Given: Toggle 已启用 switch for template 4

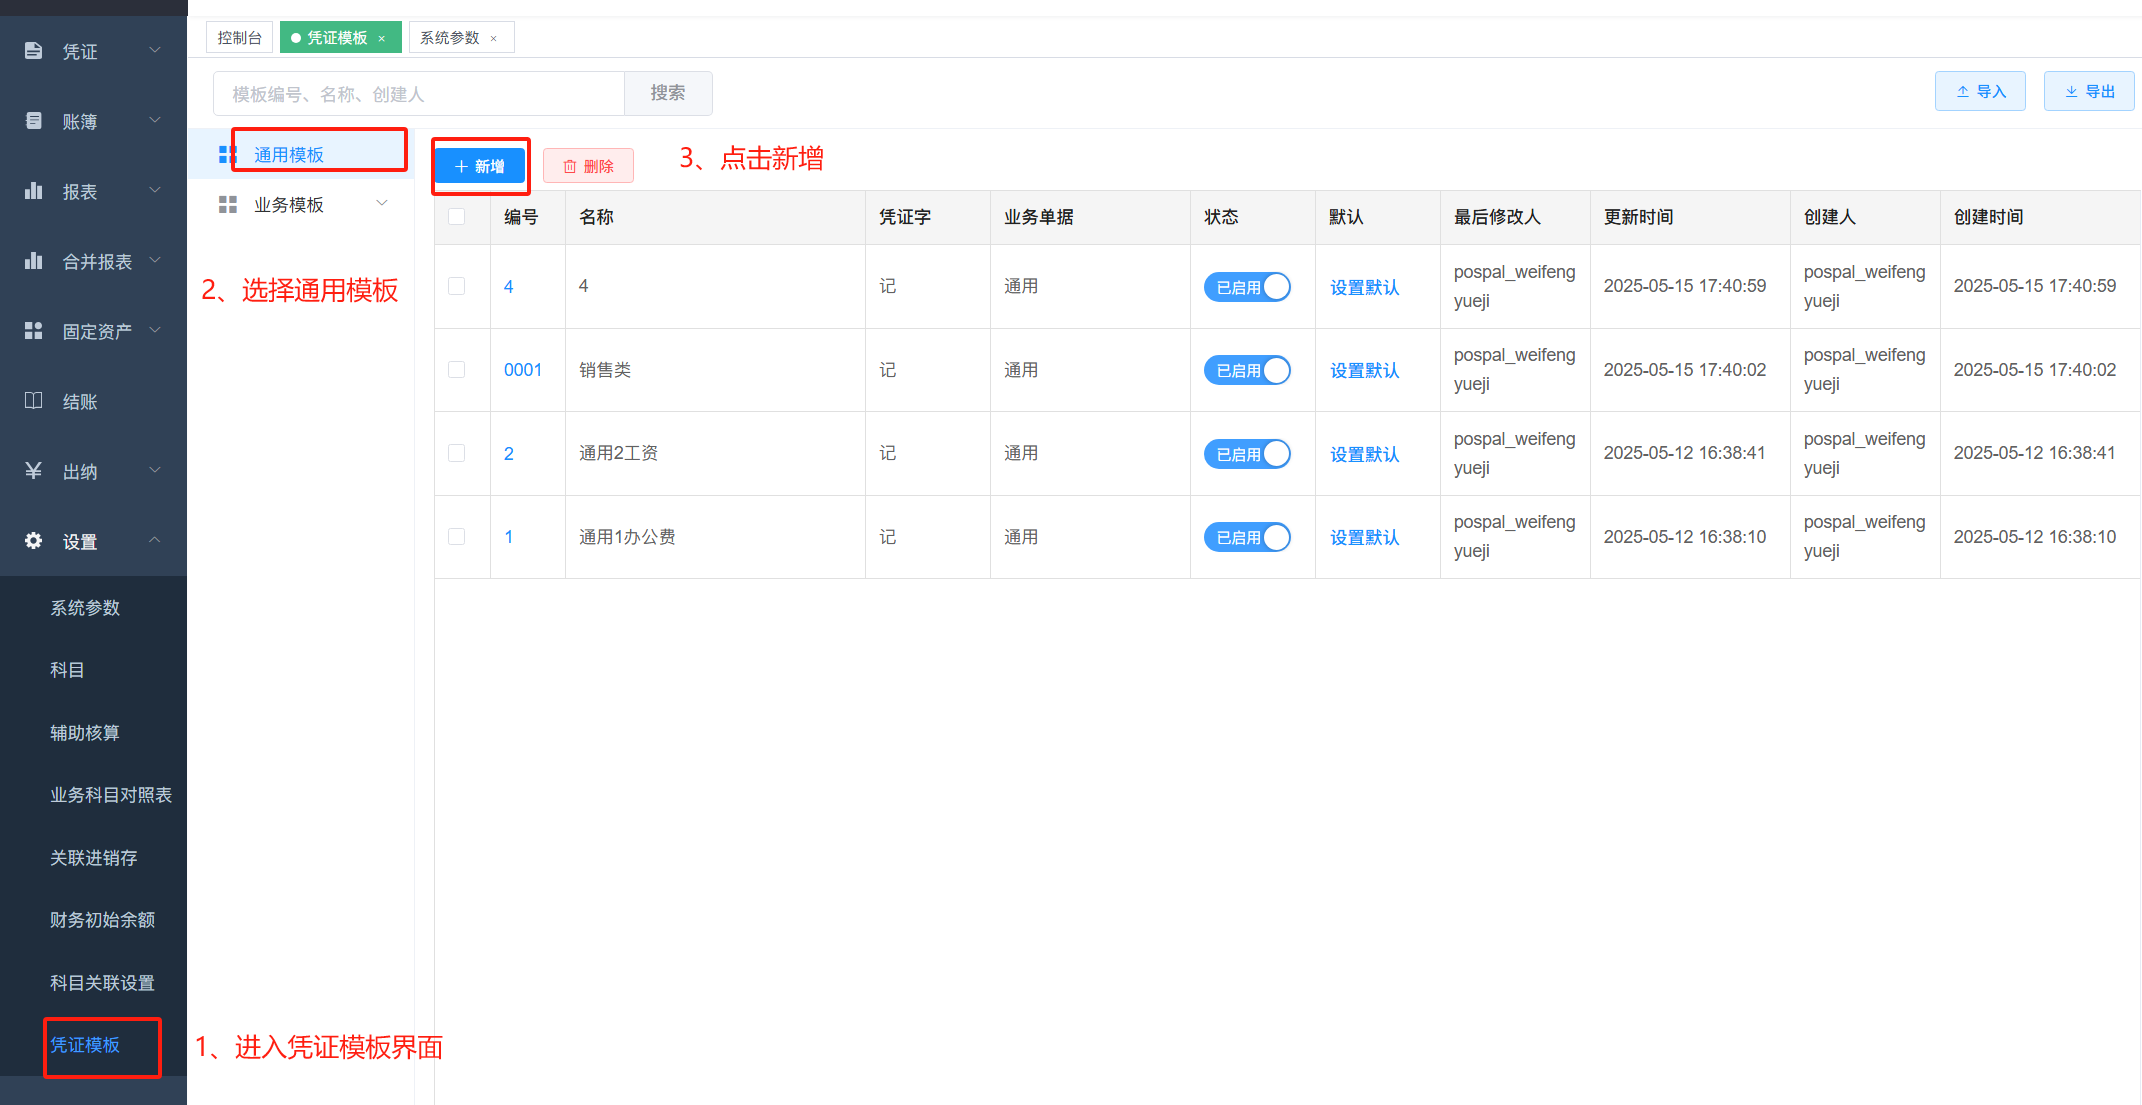Looking at the screenshot, I should pyautogui.click(x=1247, y=287).
